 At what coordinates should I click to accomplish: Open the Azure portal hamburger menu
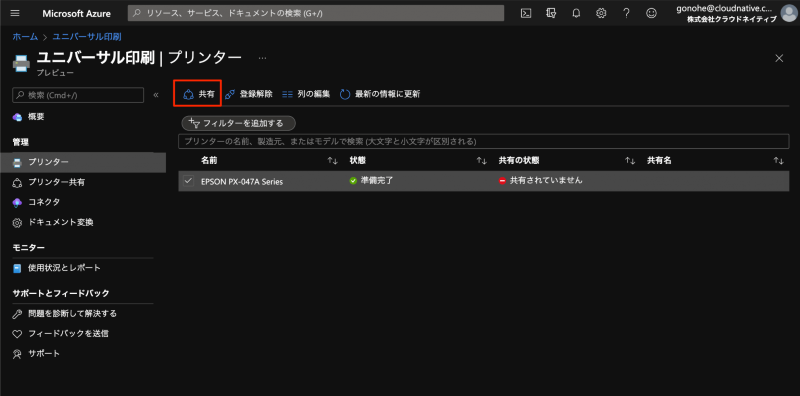pos(14,13)
